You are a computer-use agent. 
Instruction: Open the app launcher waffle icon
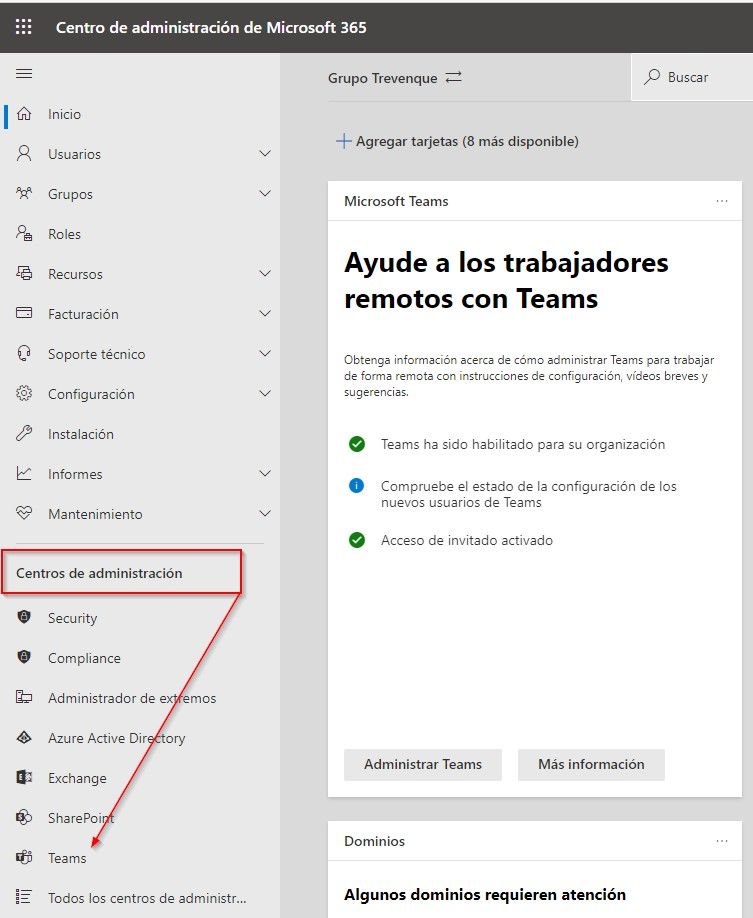pyautogui.click(x=24, y=27)
